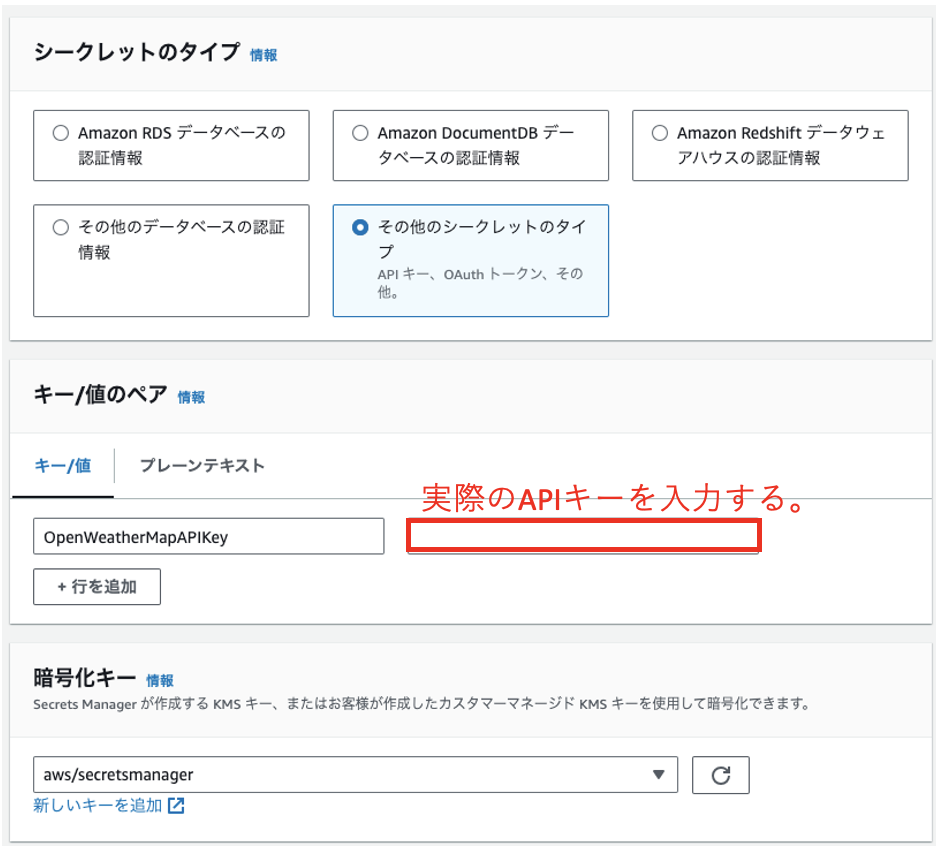The width and height of the screenshot is (936, 848).
Task: Click the empty secret value field outlined in red
Action: coord(583,536)
